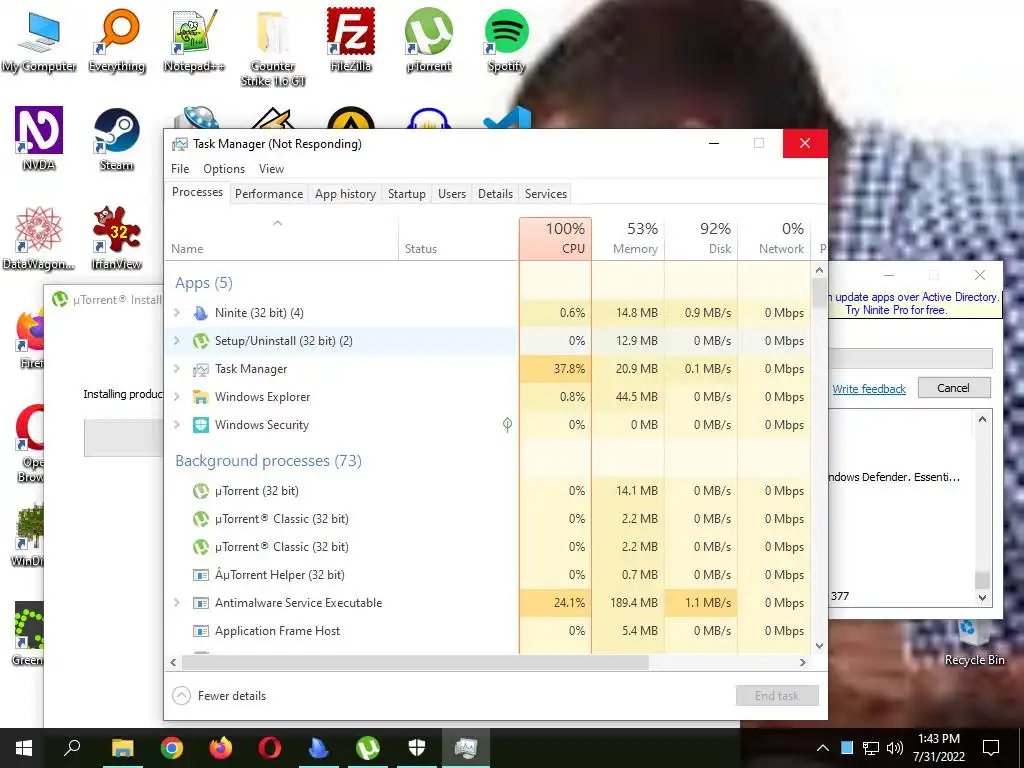Click Cancel in the Ninite window
Image resolution: width=1024 pixels, height=768 pixels.
(x=954, y=388)
